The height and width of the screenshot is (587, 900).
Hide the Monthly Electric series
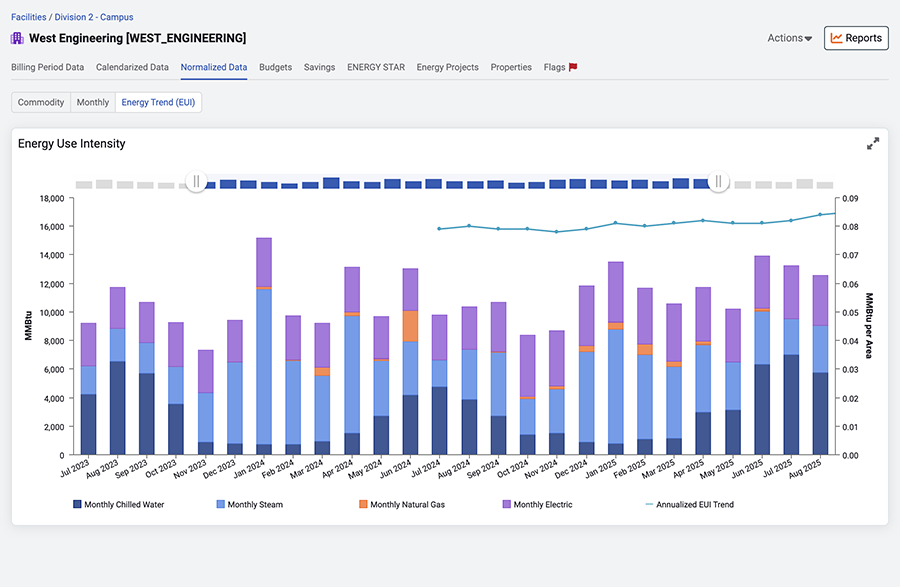point(537,504)
